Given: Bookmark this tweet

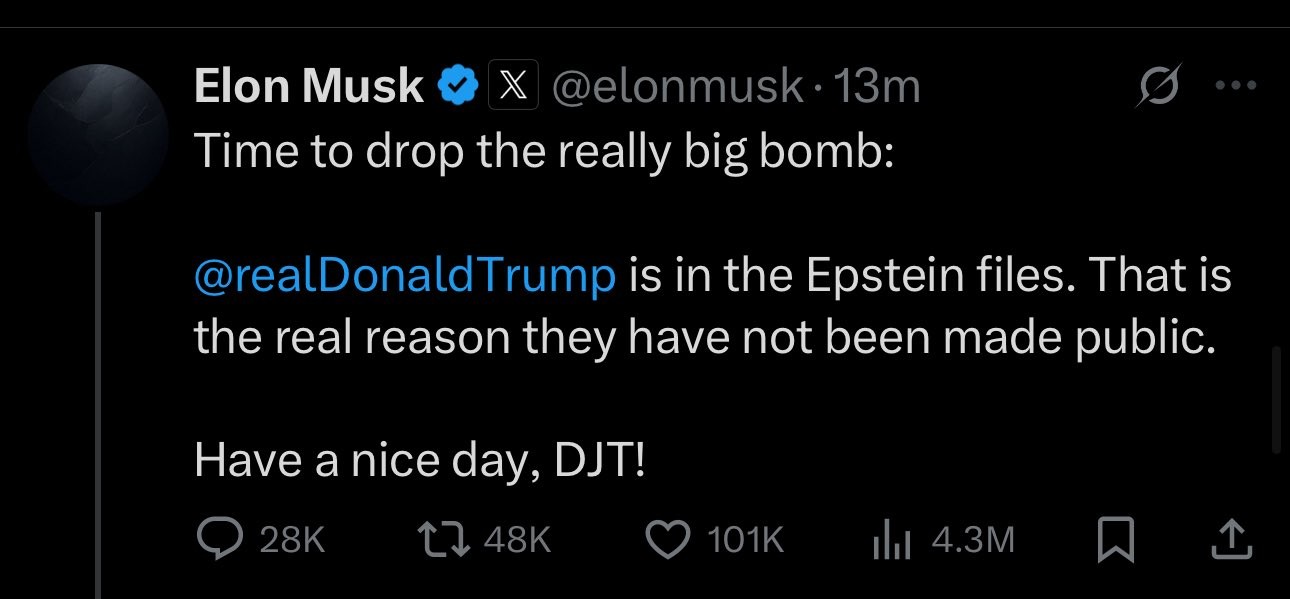Looking at the screenshot, I should click(1115, 541).
